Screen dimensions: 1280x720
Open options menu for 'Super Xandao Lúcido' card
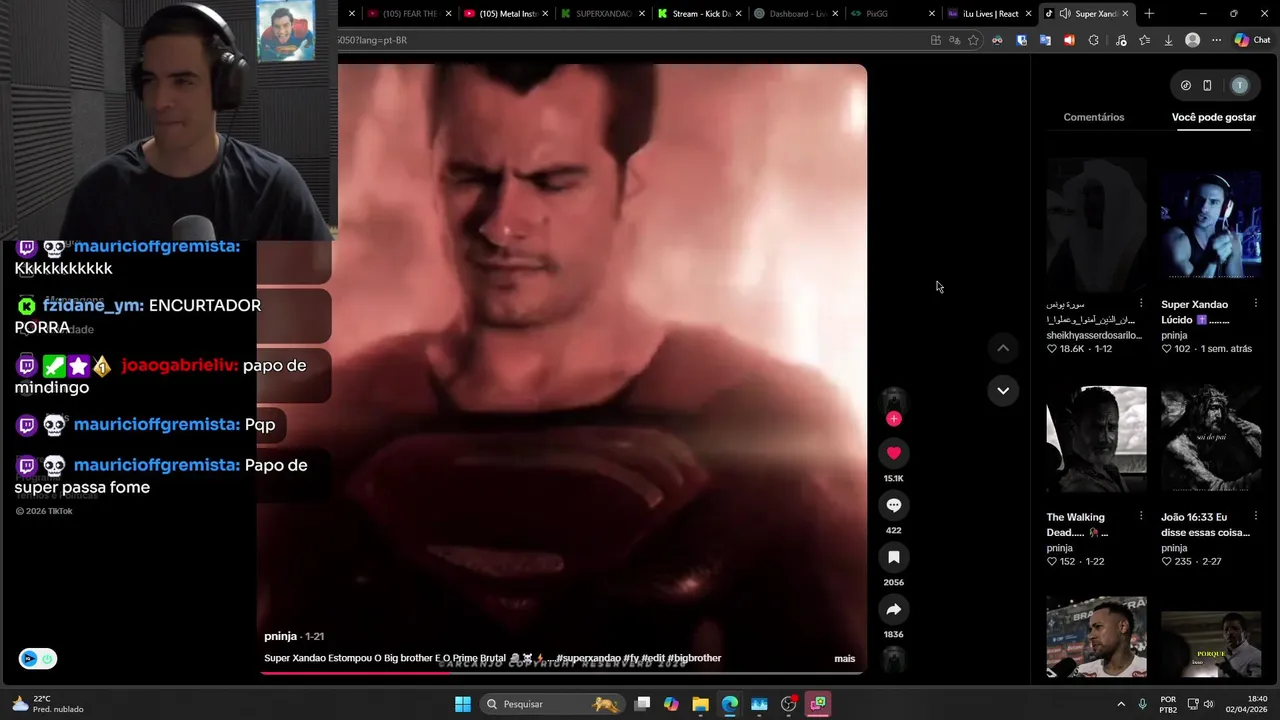pos(1256,303)
